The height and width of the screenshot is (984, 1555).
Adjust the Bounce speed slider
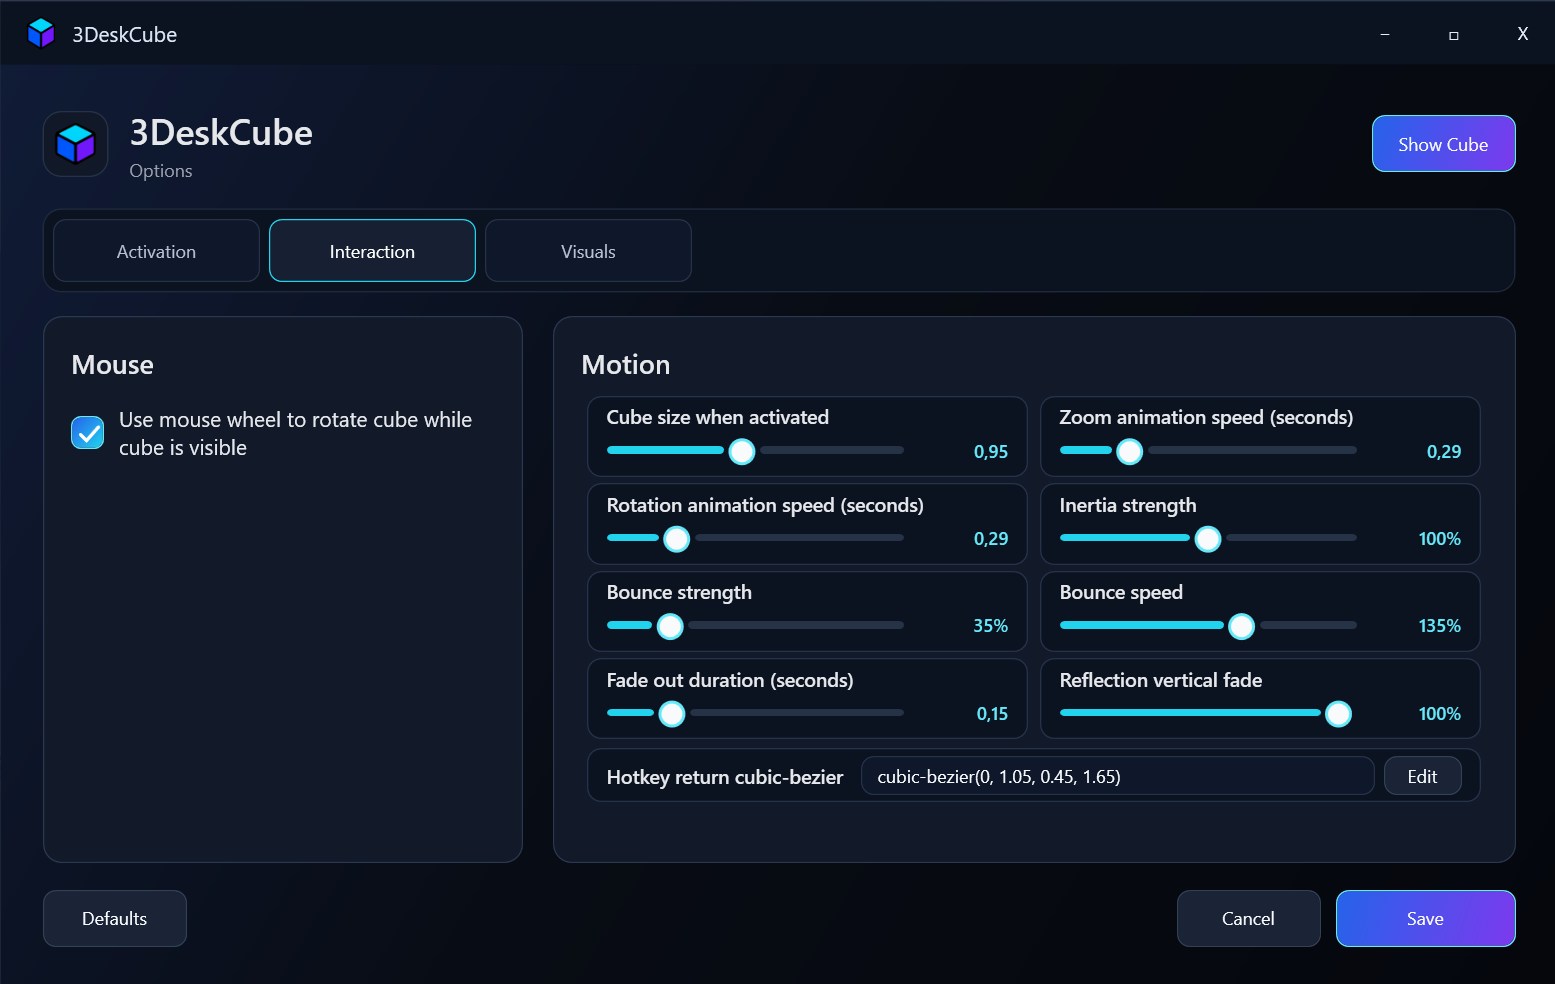pos(1208,626)
